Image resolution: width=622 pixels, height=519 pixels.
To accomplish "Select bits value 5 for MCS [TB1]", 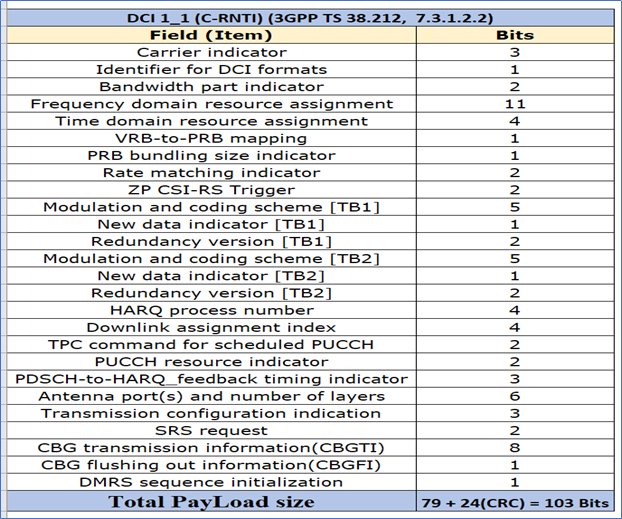I will pos(515,207).
